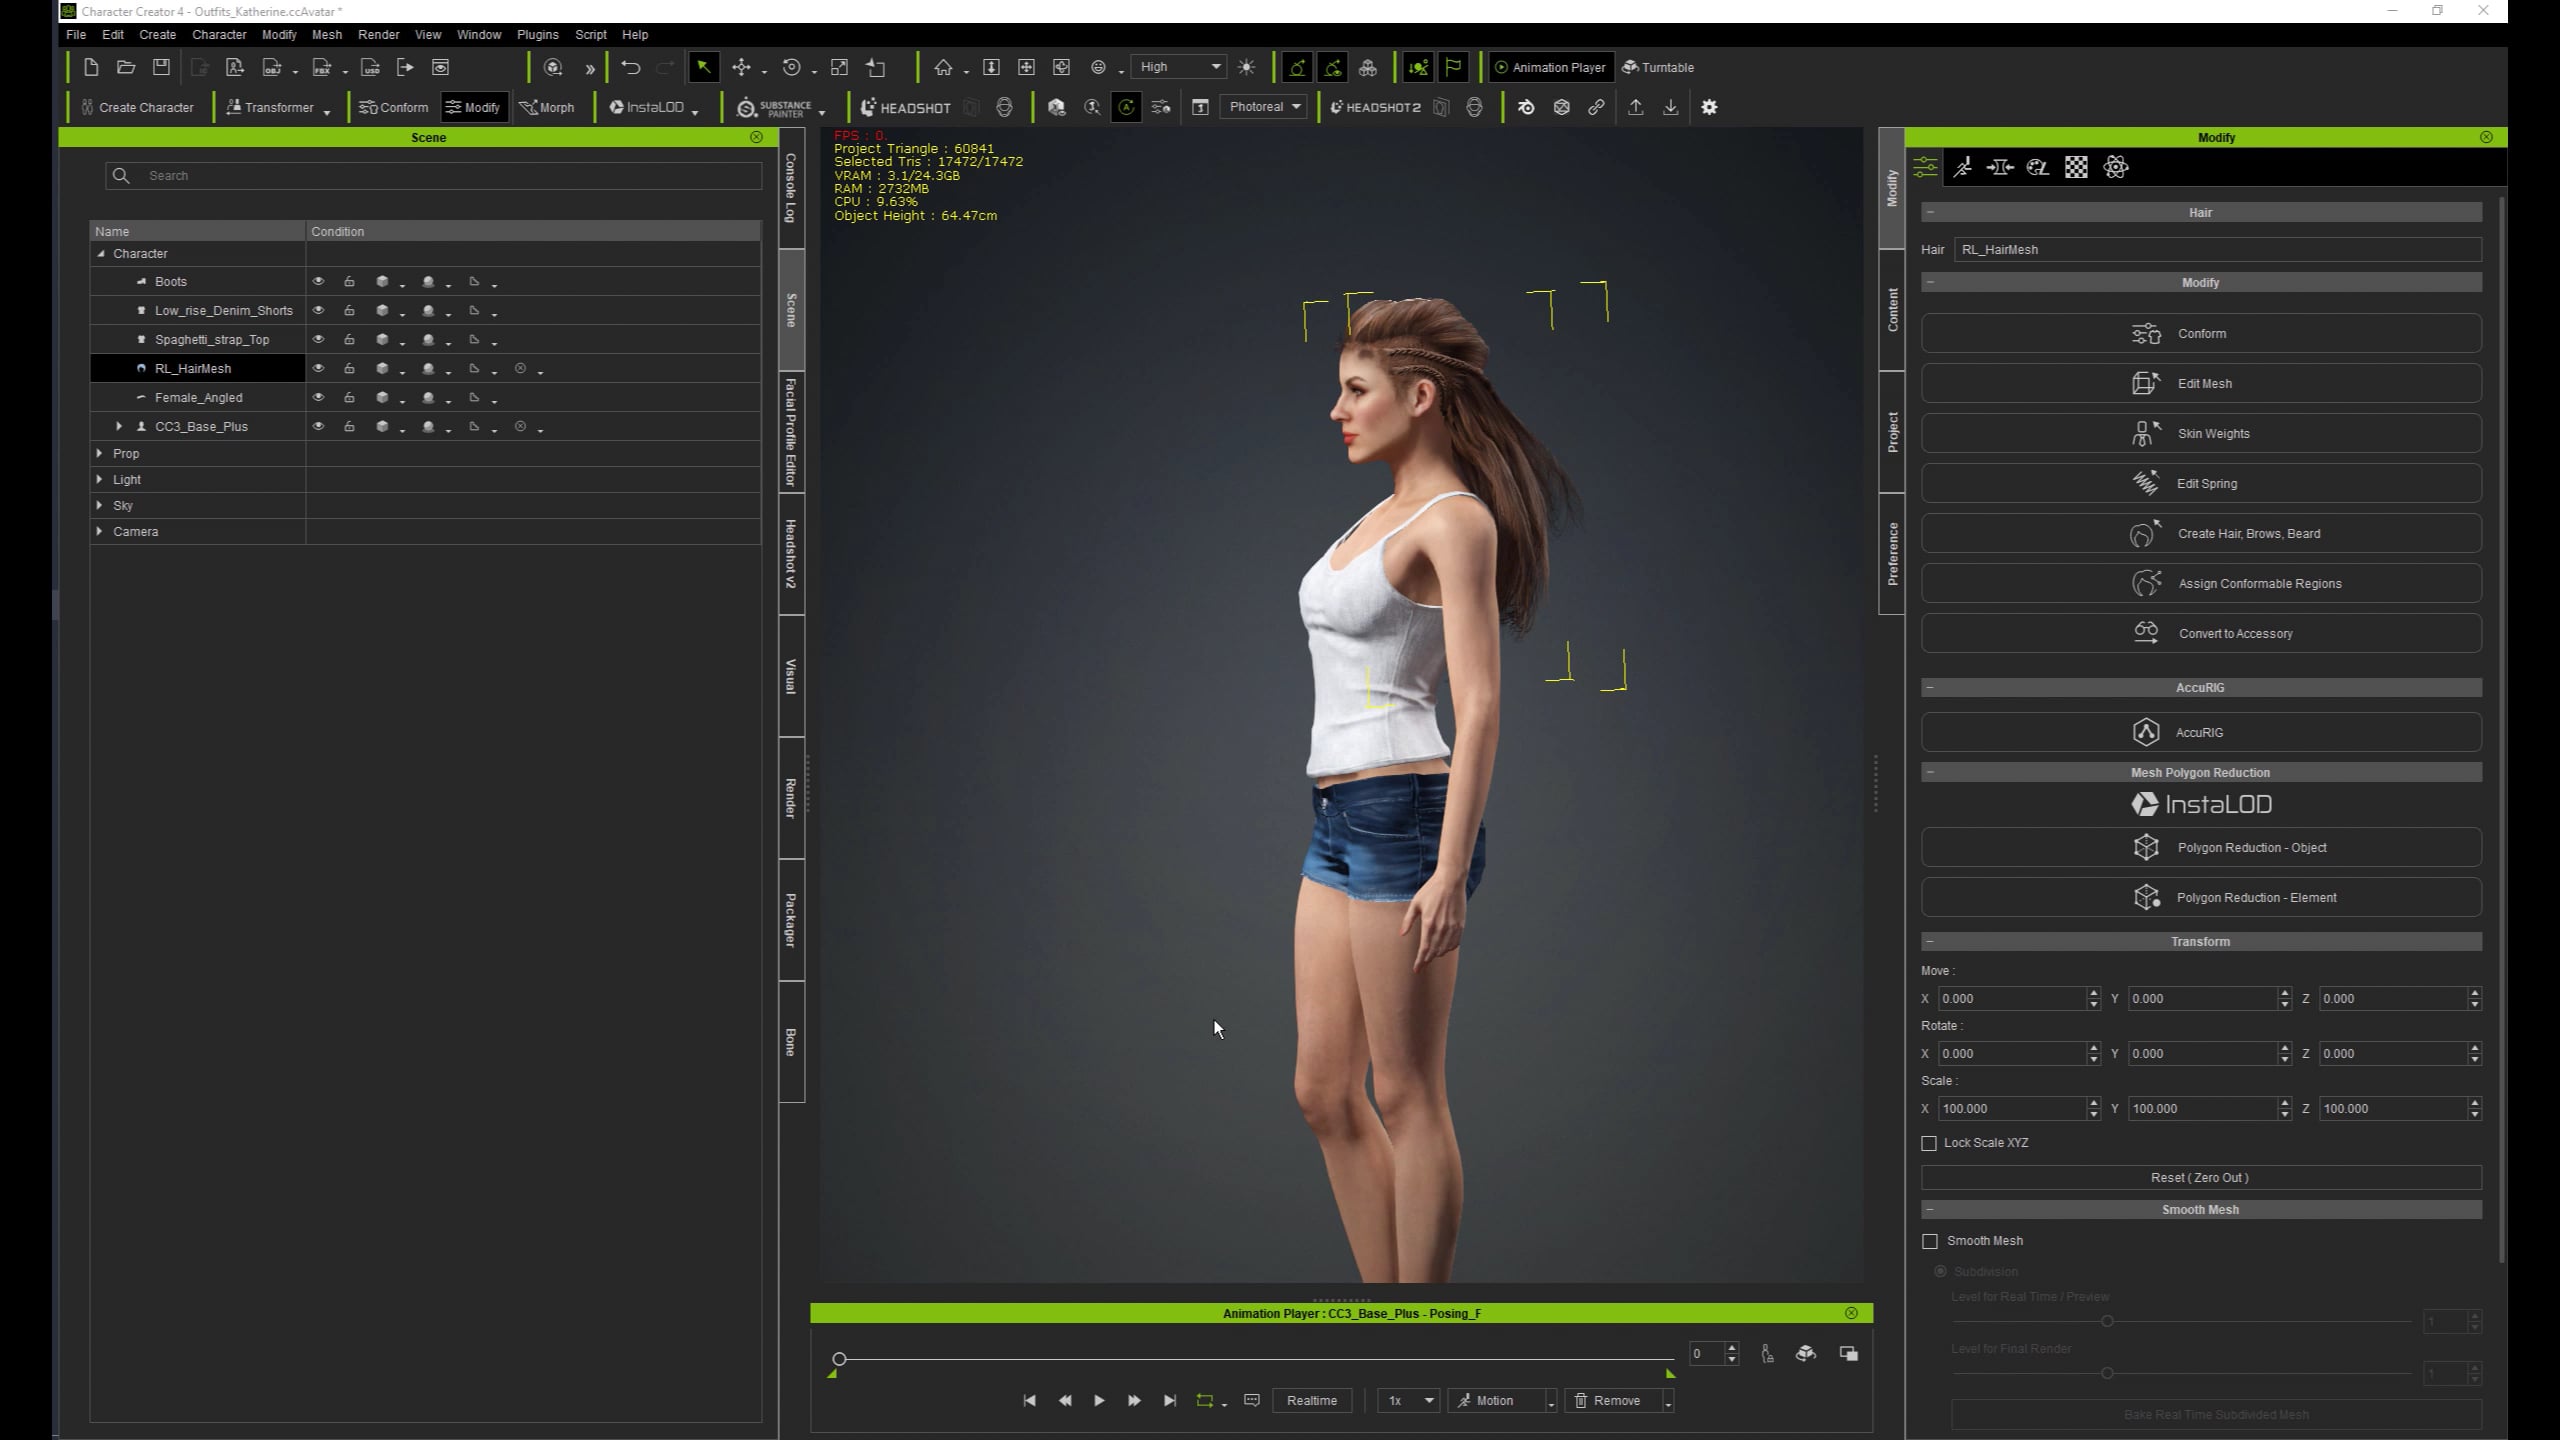This screenshot has height=1440, width=2560.
Task: Expand the CC3_Base_Plus tree node
Action: pyautogui.click(x=119, y=426)
